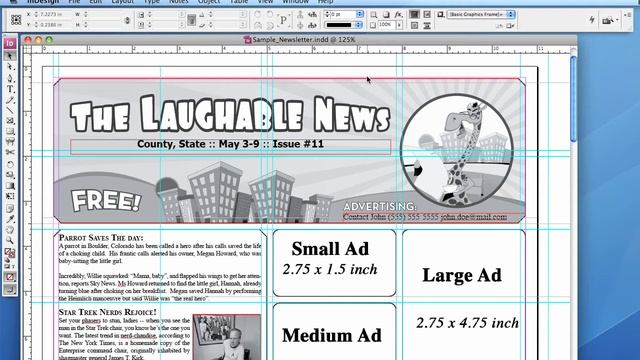Screen dimensions: 640x360
Task: Open the Bridge icon in control panel
Action: tap(607, 20)
